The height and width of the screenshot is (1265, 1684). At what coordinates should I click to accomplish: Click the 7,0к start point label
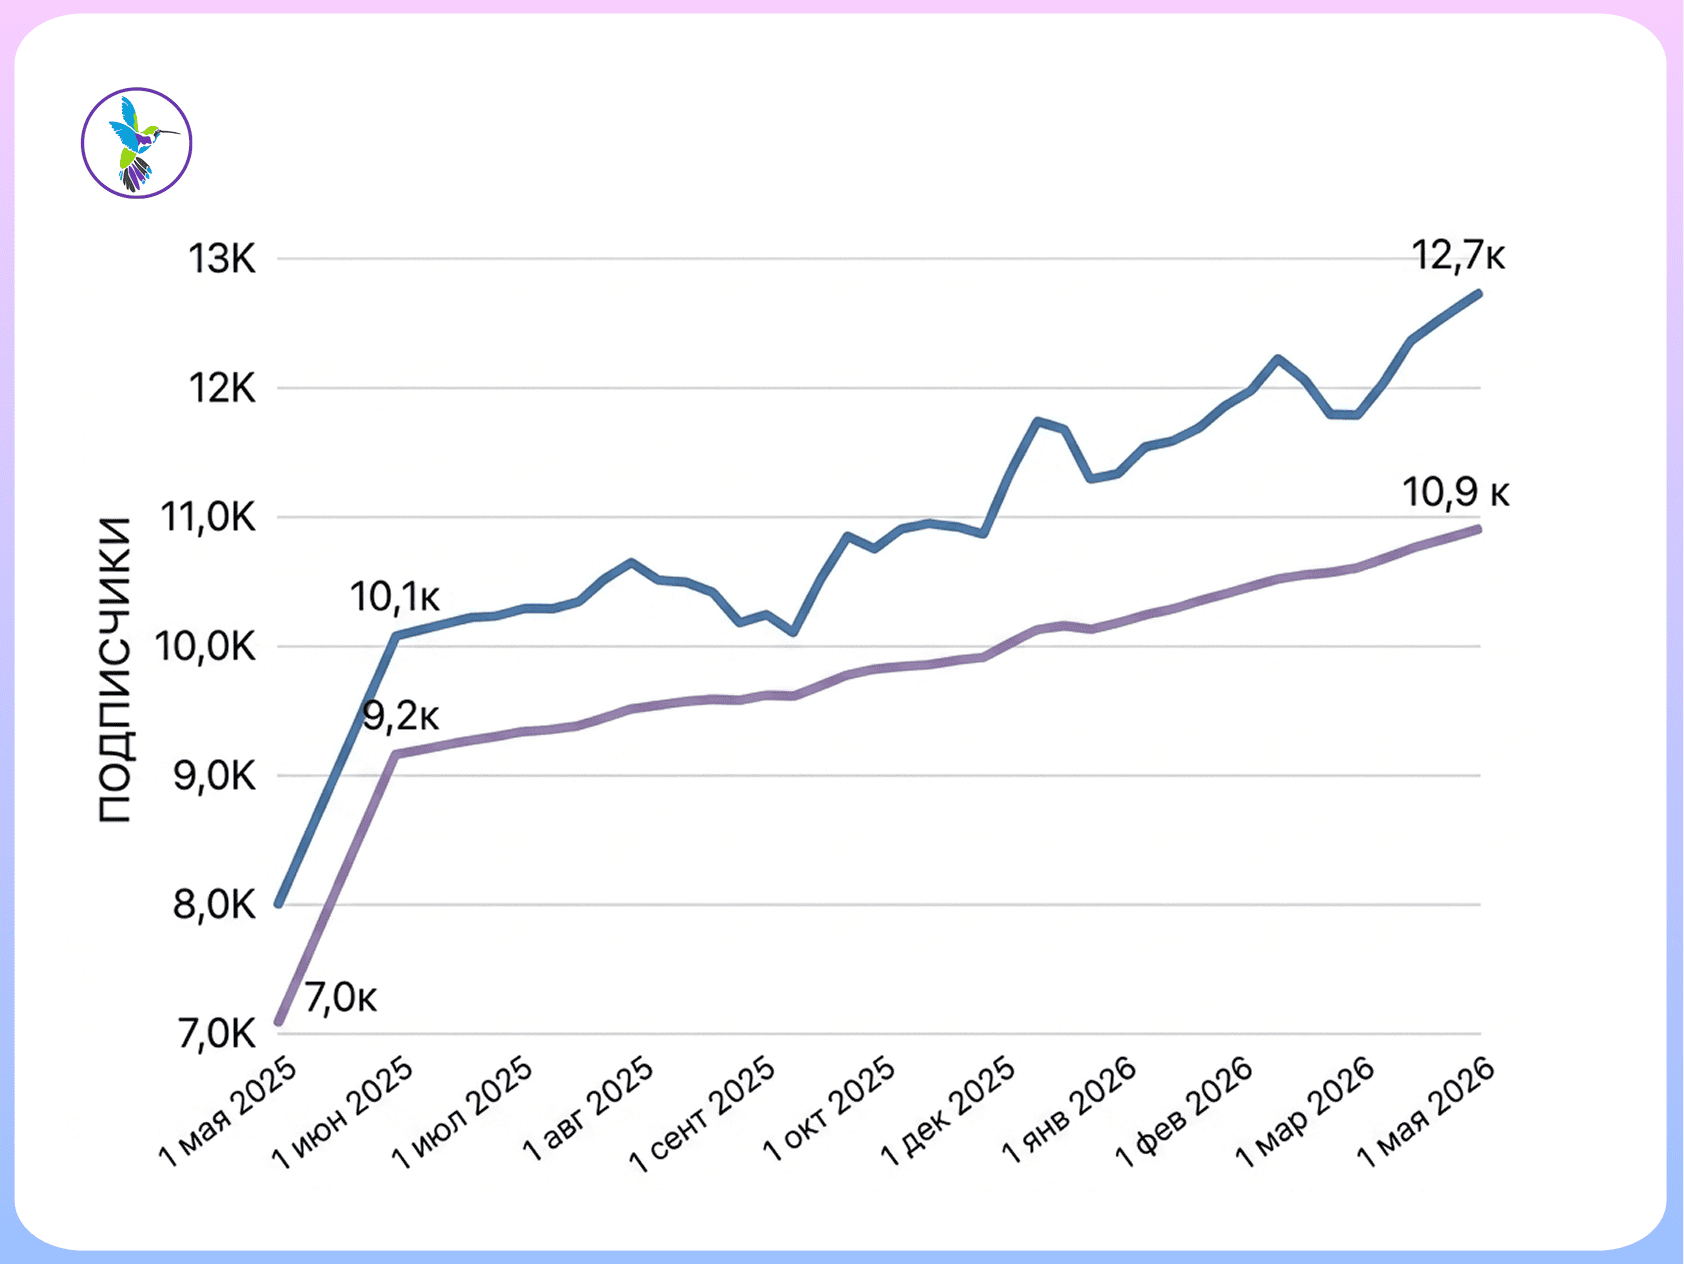[x=341, y=997]
